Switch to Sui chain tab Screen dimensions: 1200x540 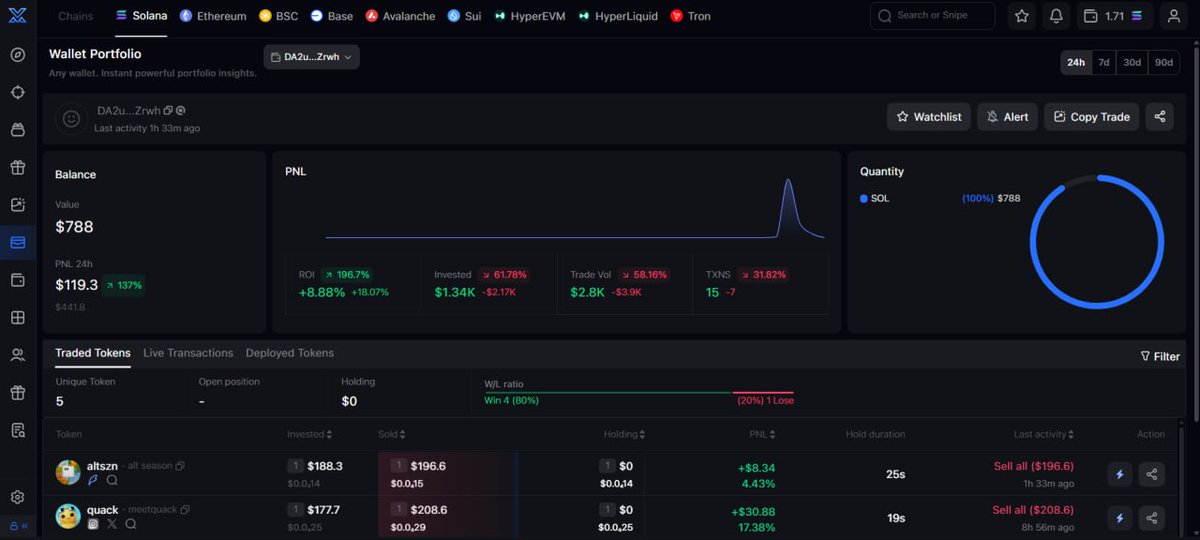(x=464, y=16)
